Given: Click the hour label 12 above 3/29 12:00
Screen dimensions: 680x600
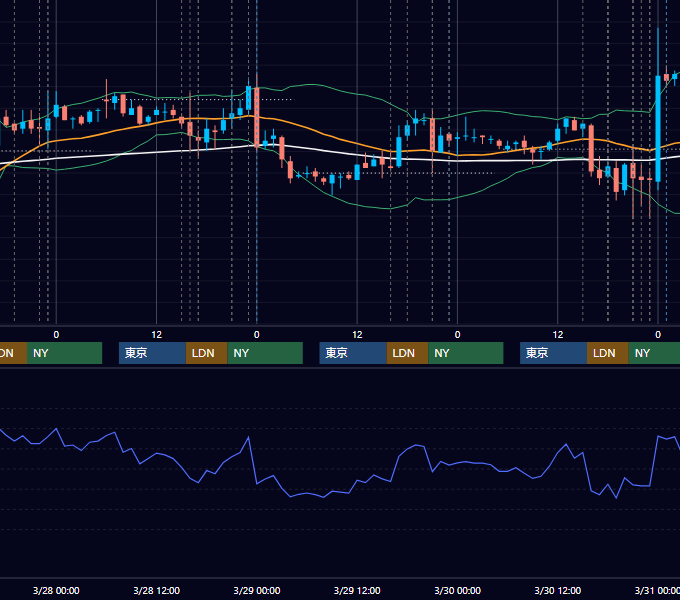Looking at the screenshot, I should point(357,335).
